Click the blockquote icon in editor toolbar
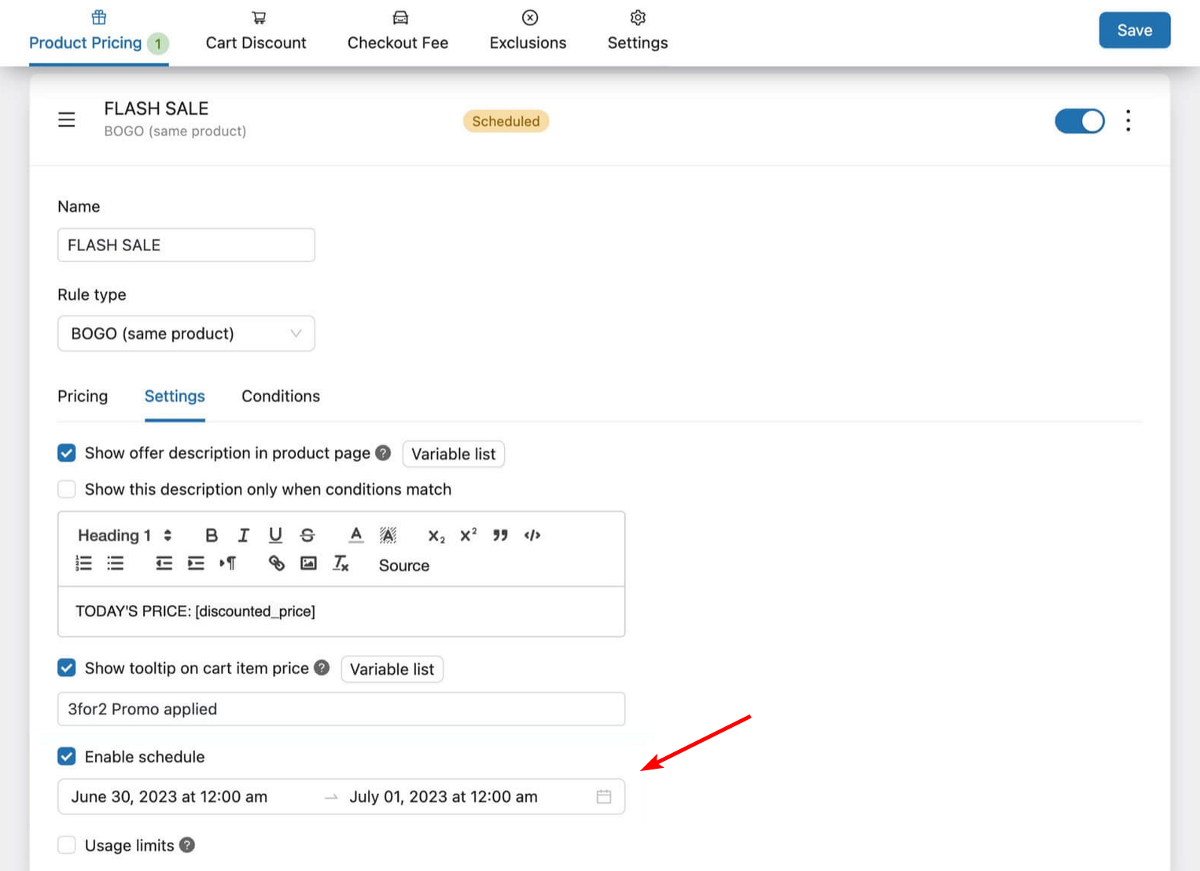This screenshot has width=1200, height=871. tap(500, 535)
